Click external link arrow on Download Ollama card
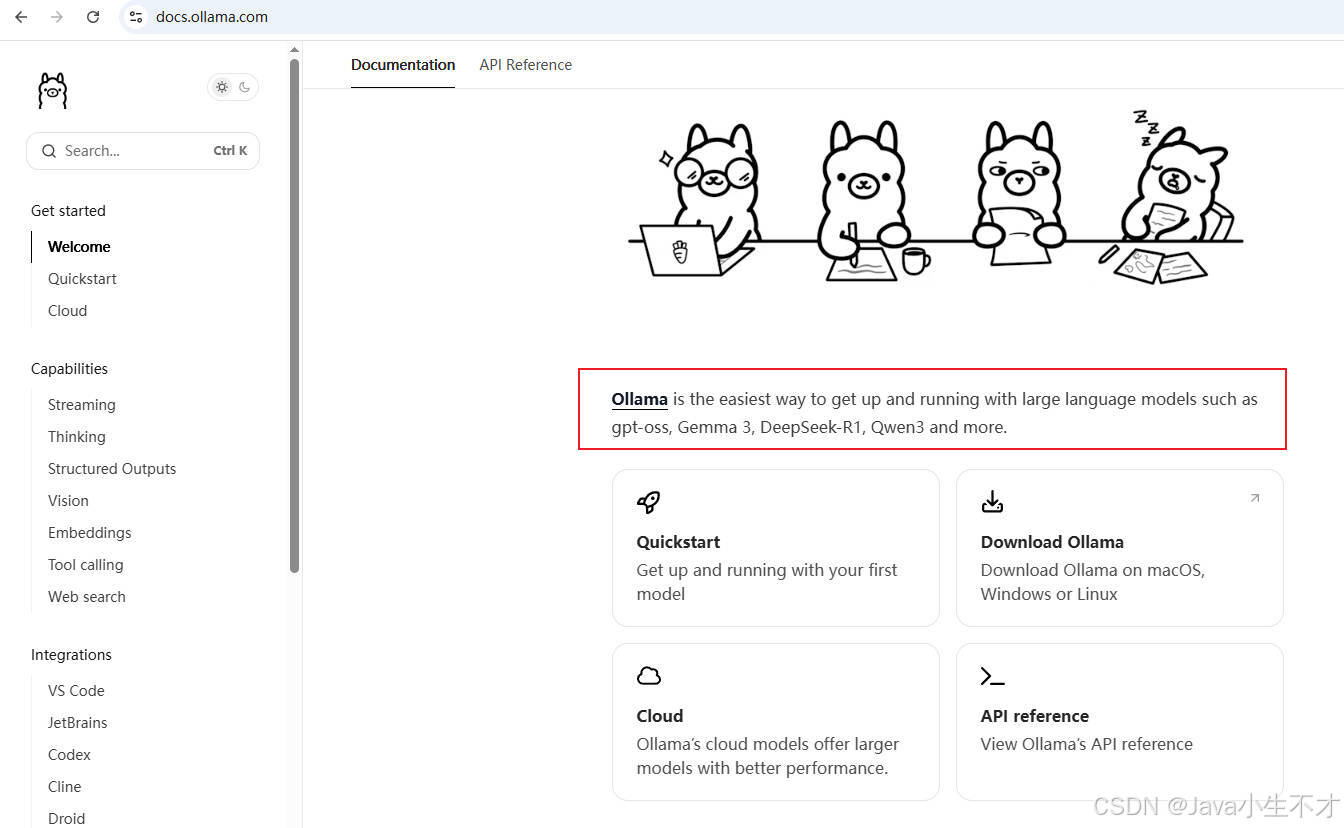Screen dimensions: 1344x828 click(1254, 498)
